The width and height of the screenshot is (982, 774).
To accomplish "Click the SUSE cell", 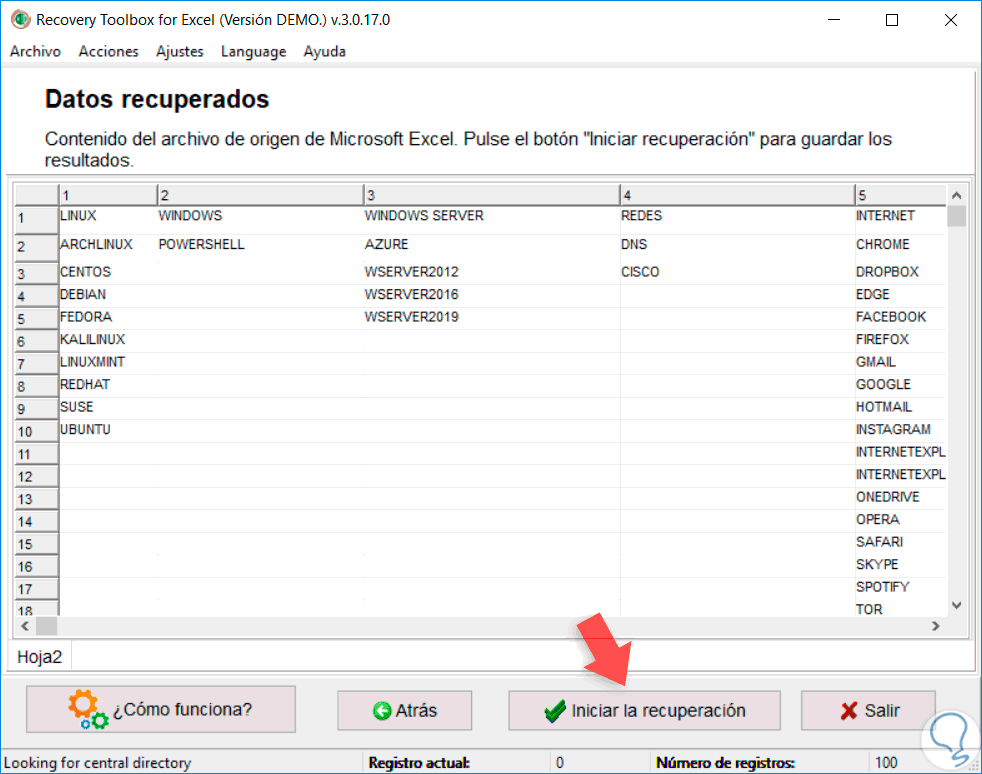I will tap(108, 407).
